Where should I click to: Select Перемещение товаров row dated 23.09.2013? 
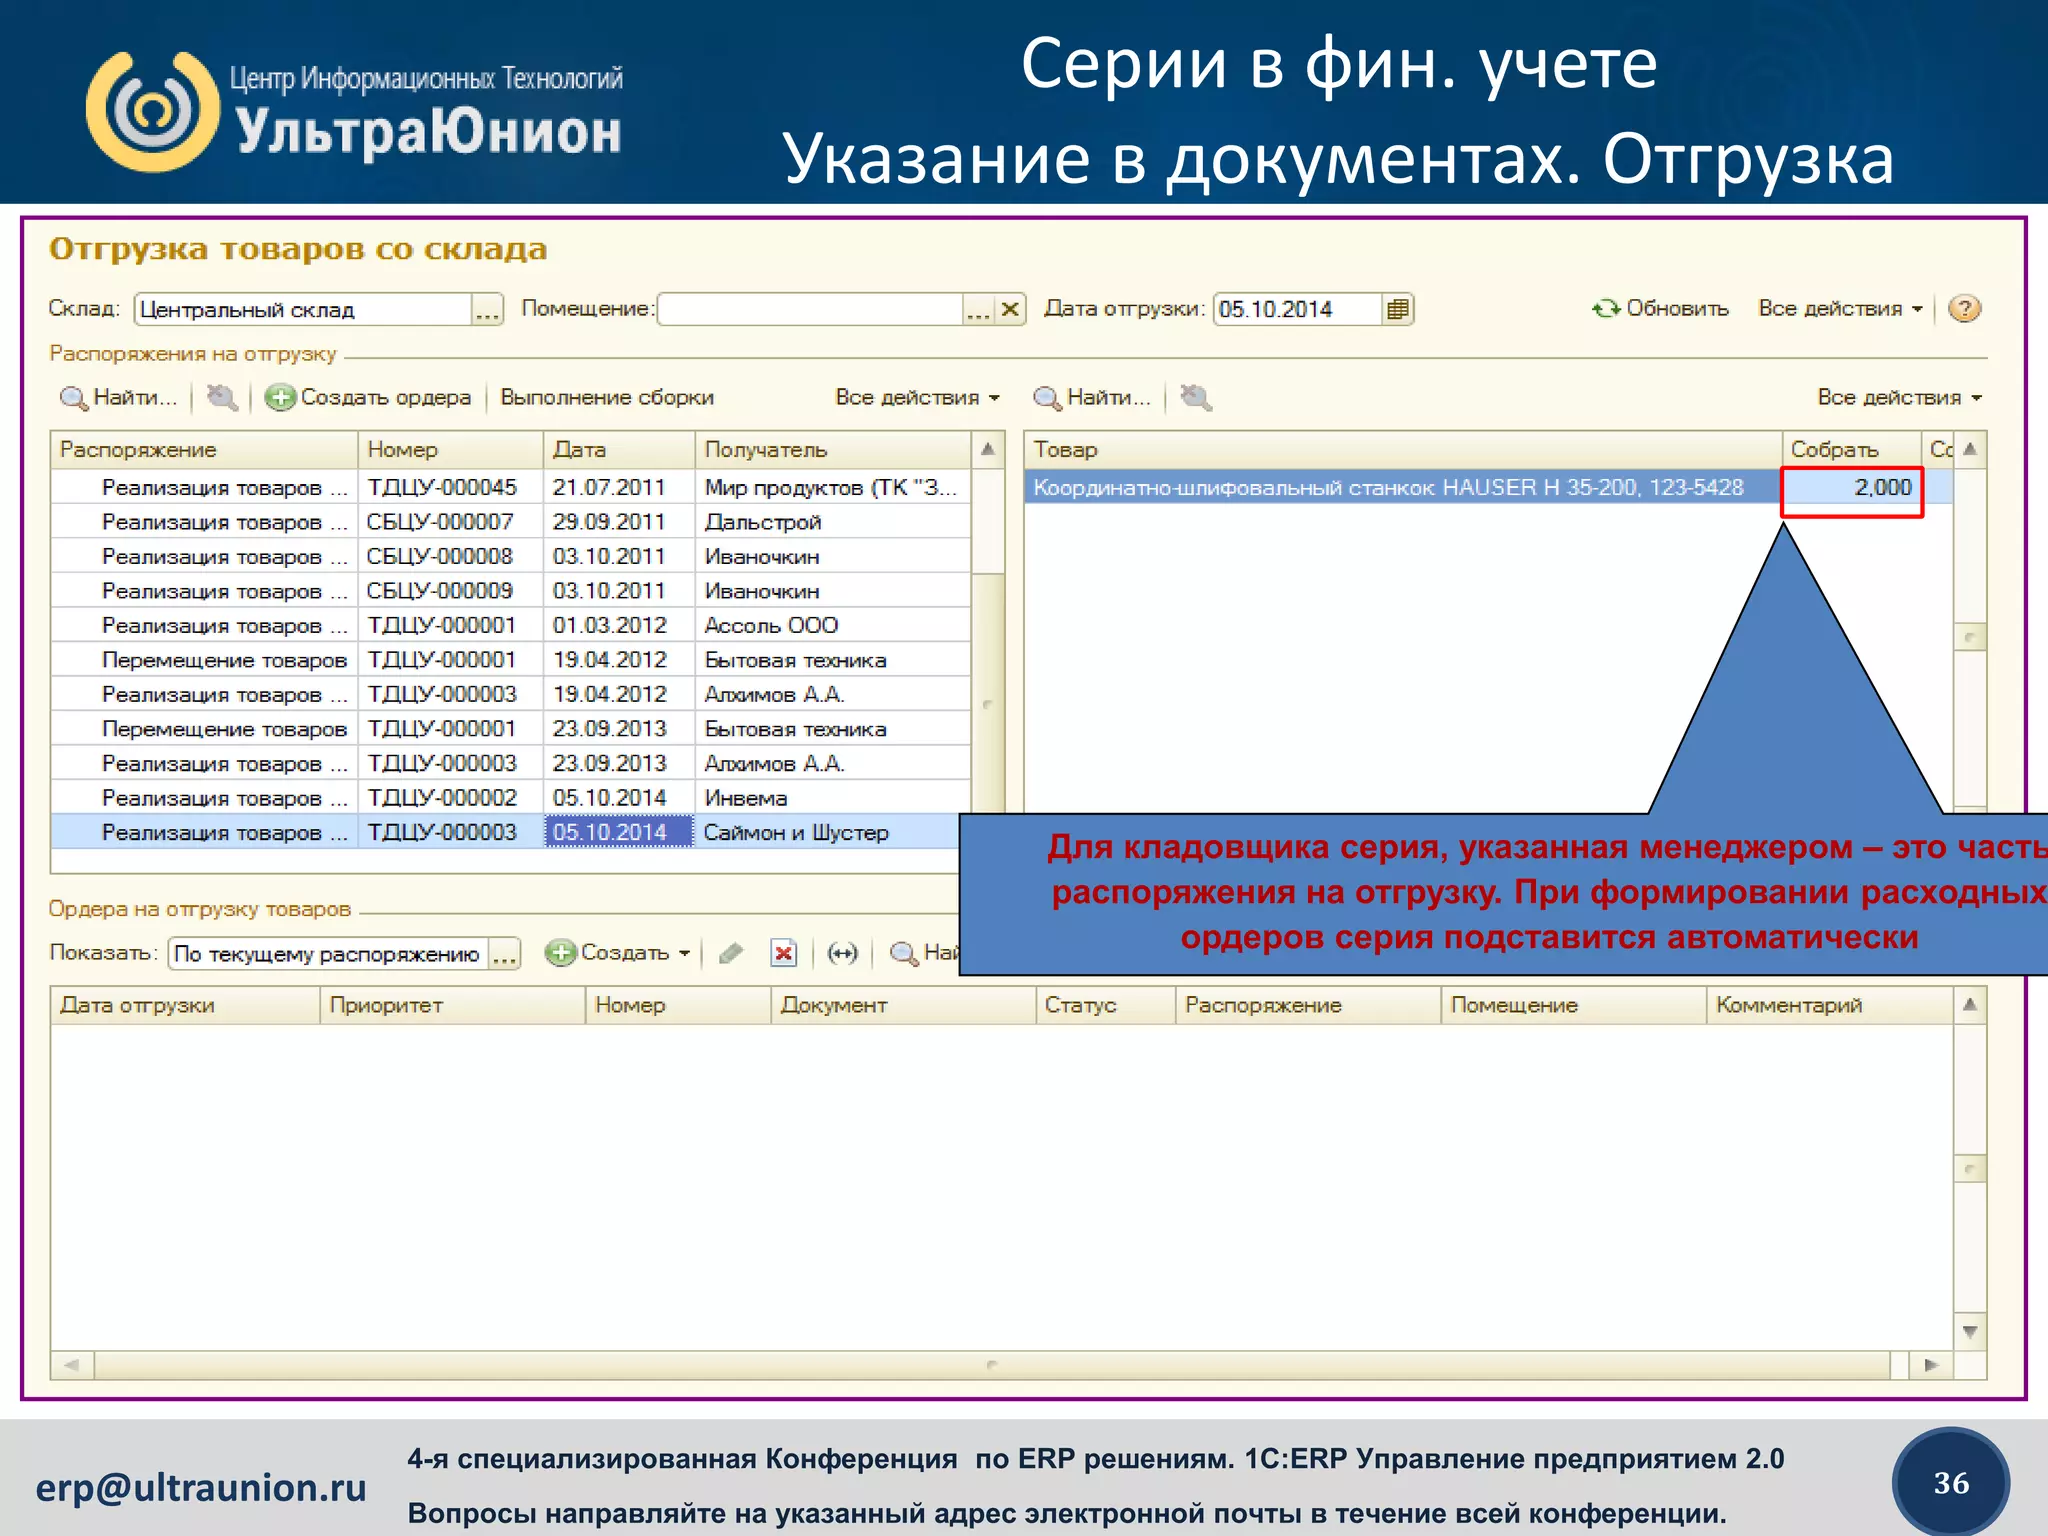(511, 729)
